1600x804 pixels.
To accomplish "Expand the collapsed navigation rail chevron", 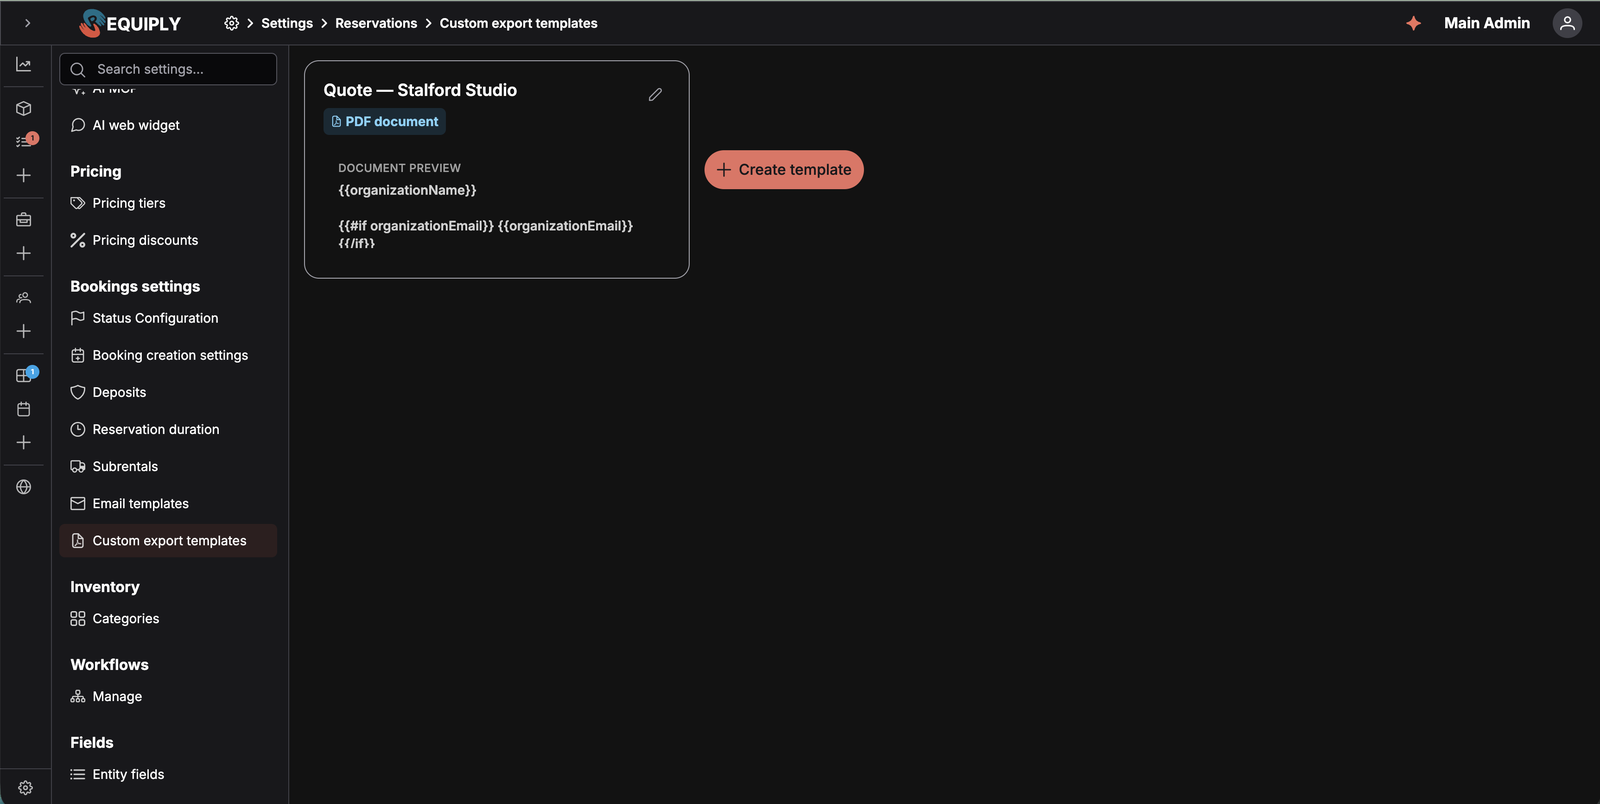I will [x=27, y=23].
